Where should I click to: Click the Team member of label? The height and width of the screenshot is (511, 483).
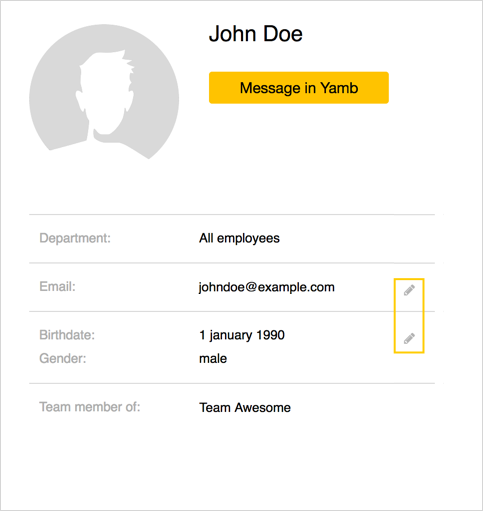click(90, 407)
